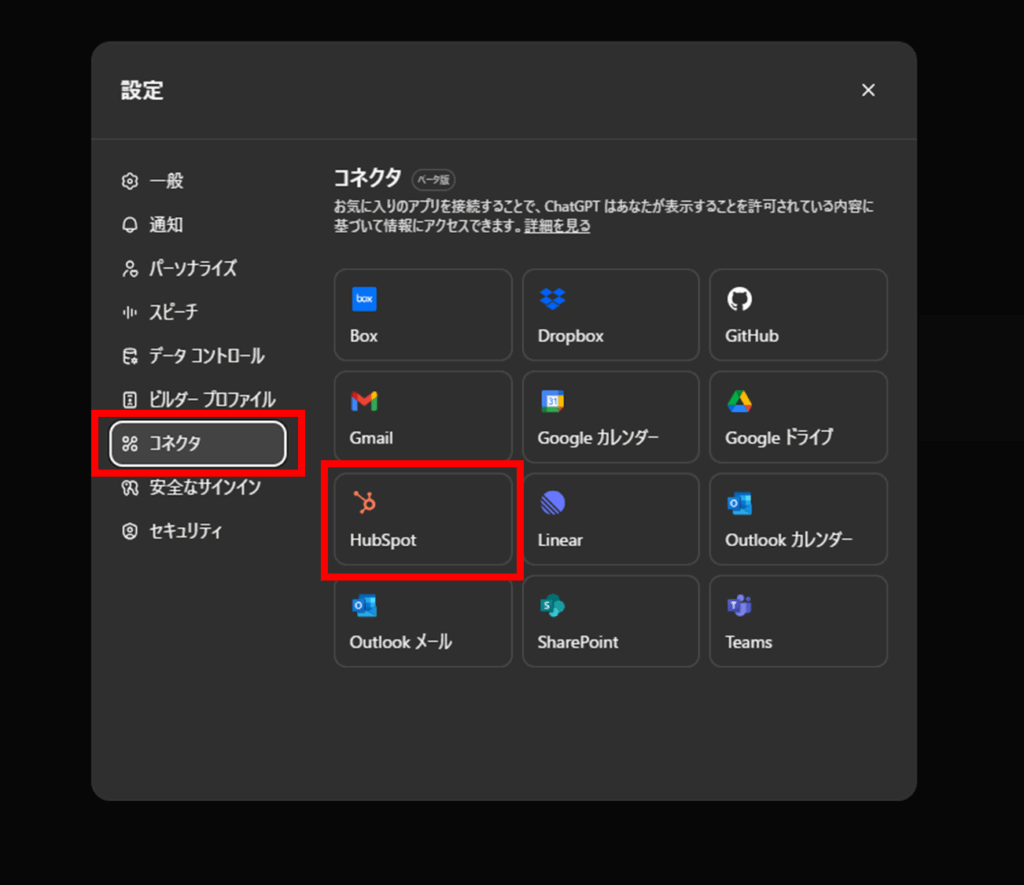Select the コネクタ tab
Viewport: 1024px width, 885px height.
(x=198, y=443)
